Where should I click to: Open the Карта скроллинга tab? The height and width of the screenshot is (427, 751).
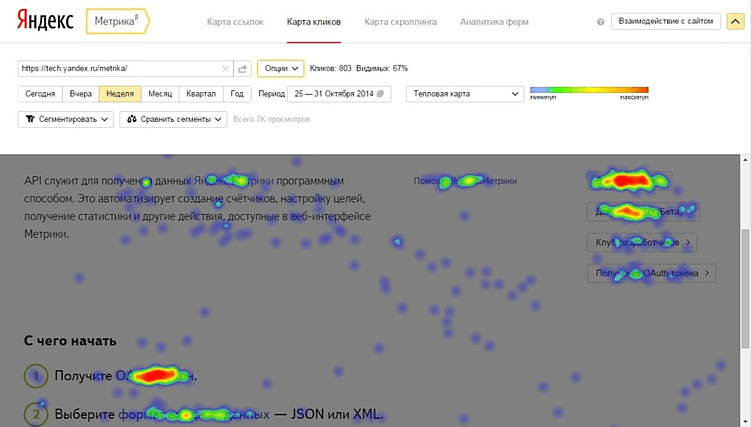click(400, 22)
